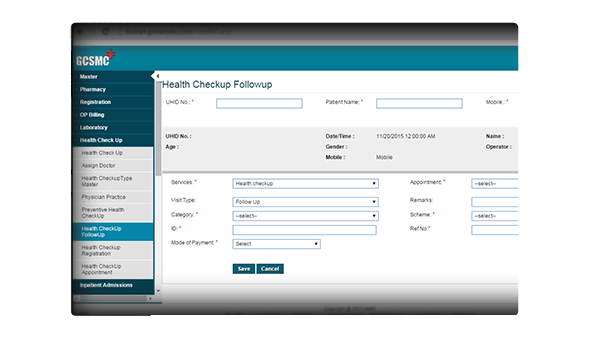Click the Cancel button
The height and width of the screenshot is (360, 590).
(x=270, y=269)
